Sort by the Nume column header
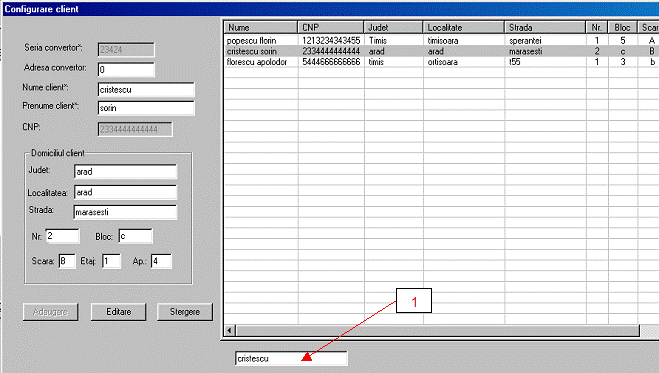The image size is (659, 373). pos(261,27)
